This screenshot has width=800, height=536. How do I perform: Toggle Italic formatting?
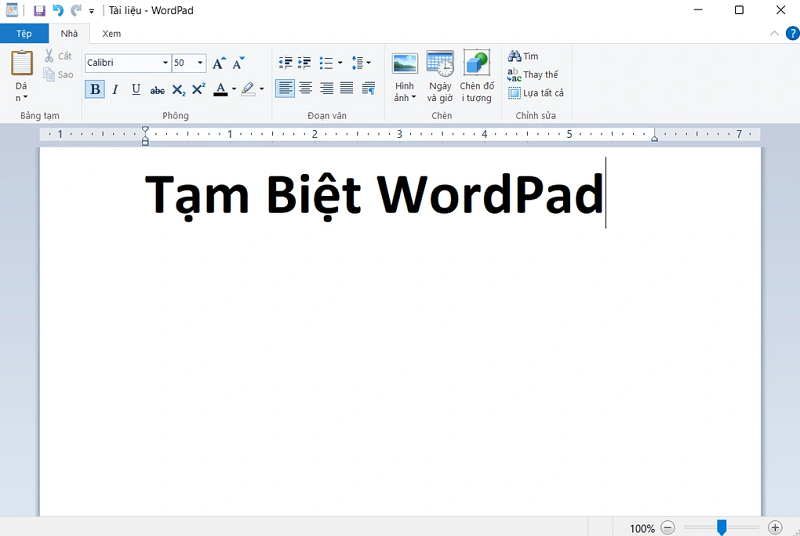(115, 89)
